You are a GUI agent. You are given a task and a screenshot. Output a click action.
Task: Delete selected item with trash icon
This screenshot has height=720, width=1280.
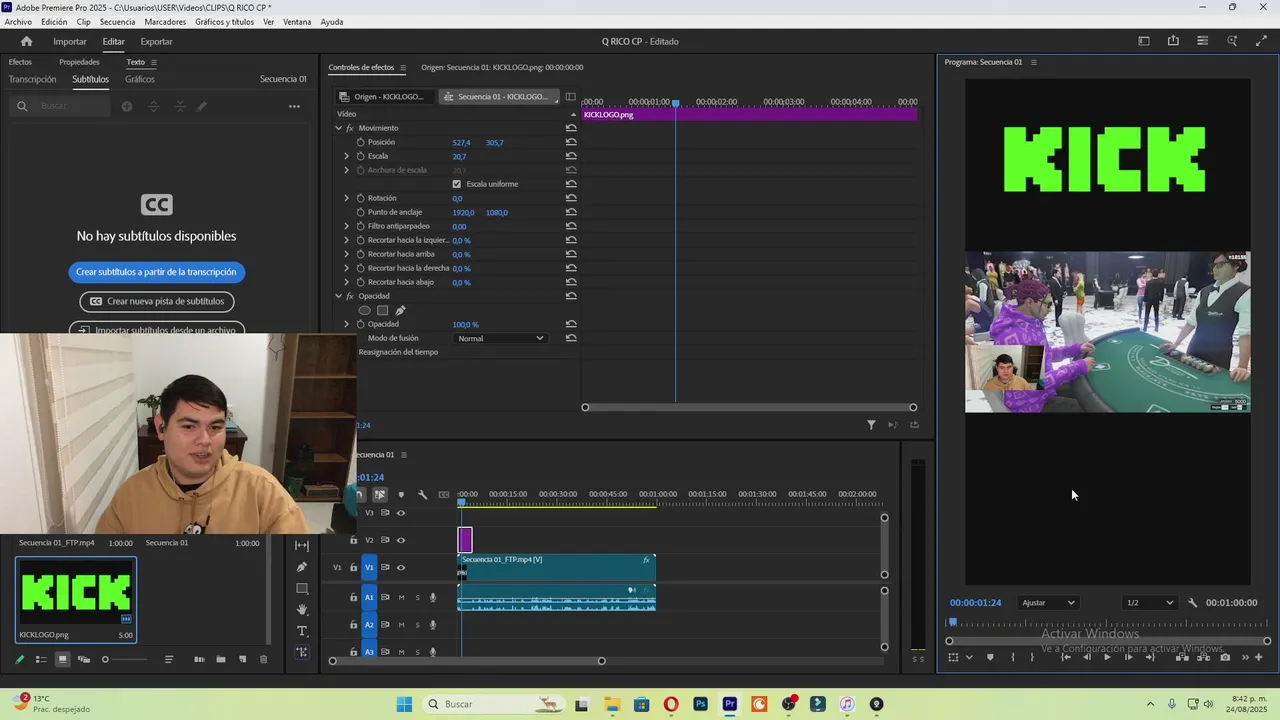point(264,659)
